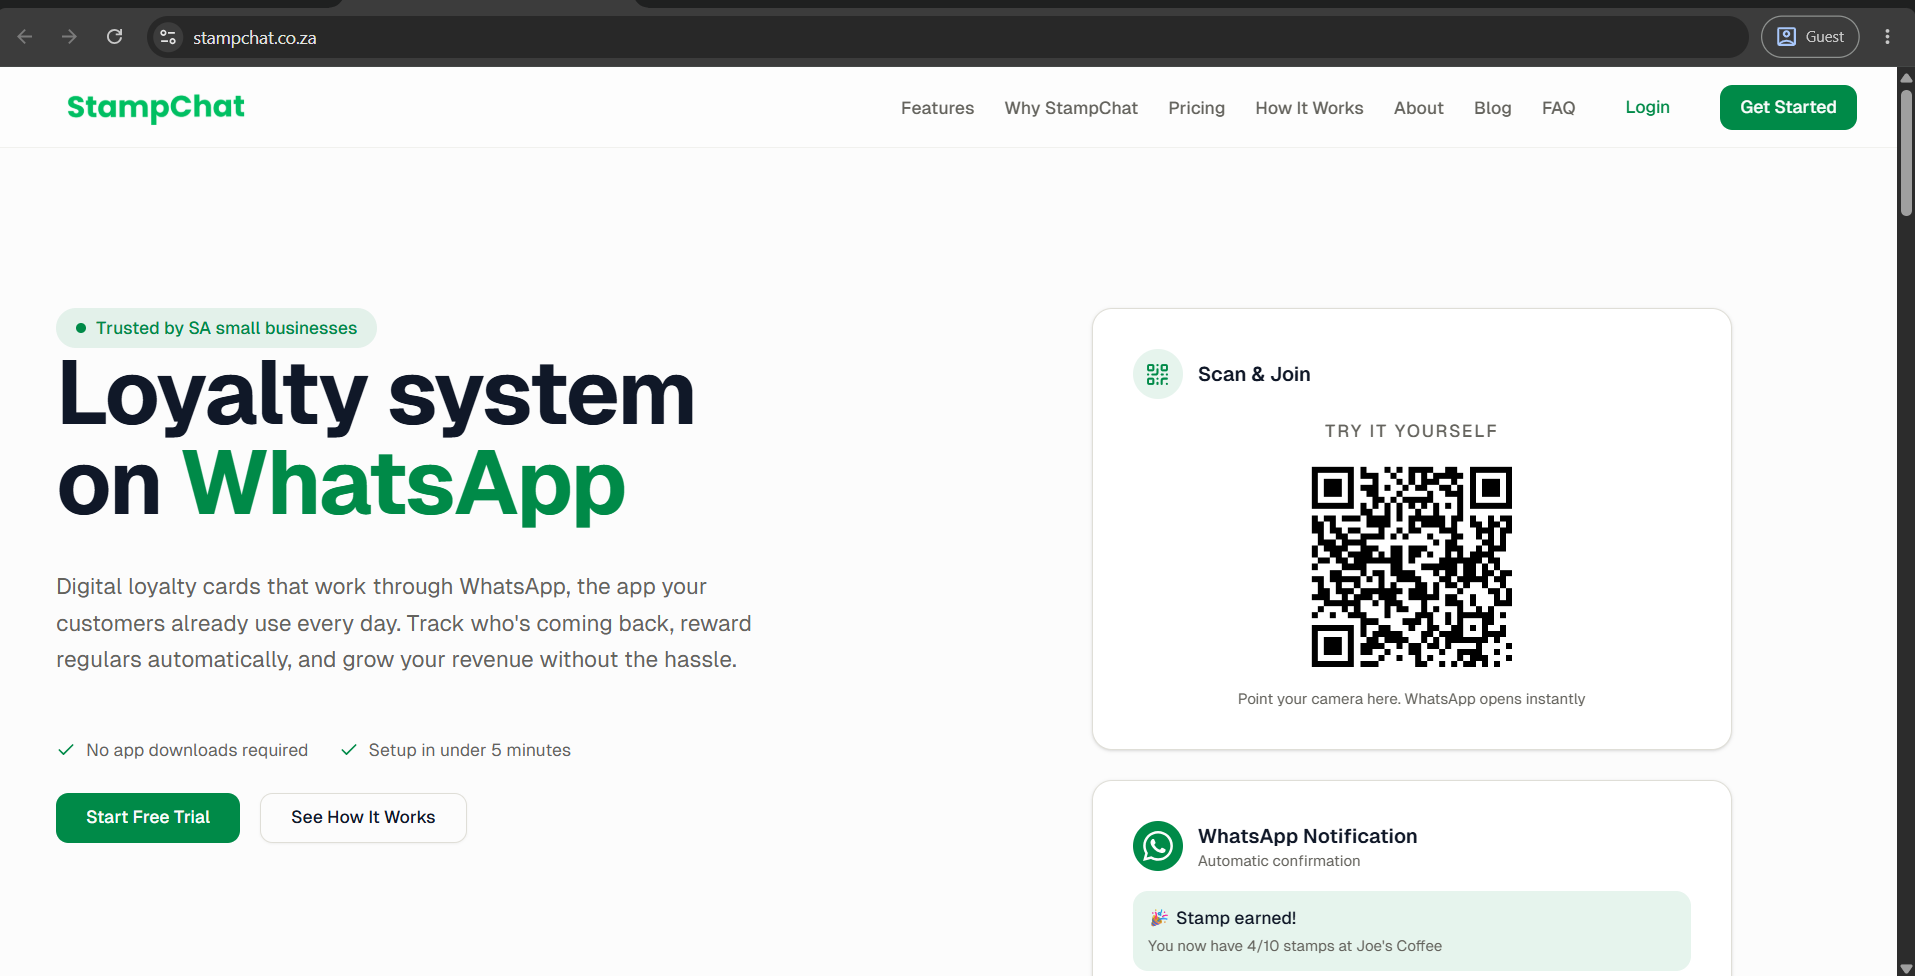Click checkmark beside No app downloads required
This screenshot has height=976, width=1915.
click(x=66, y=750)
